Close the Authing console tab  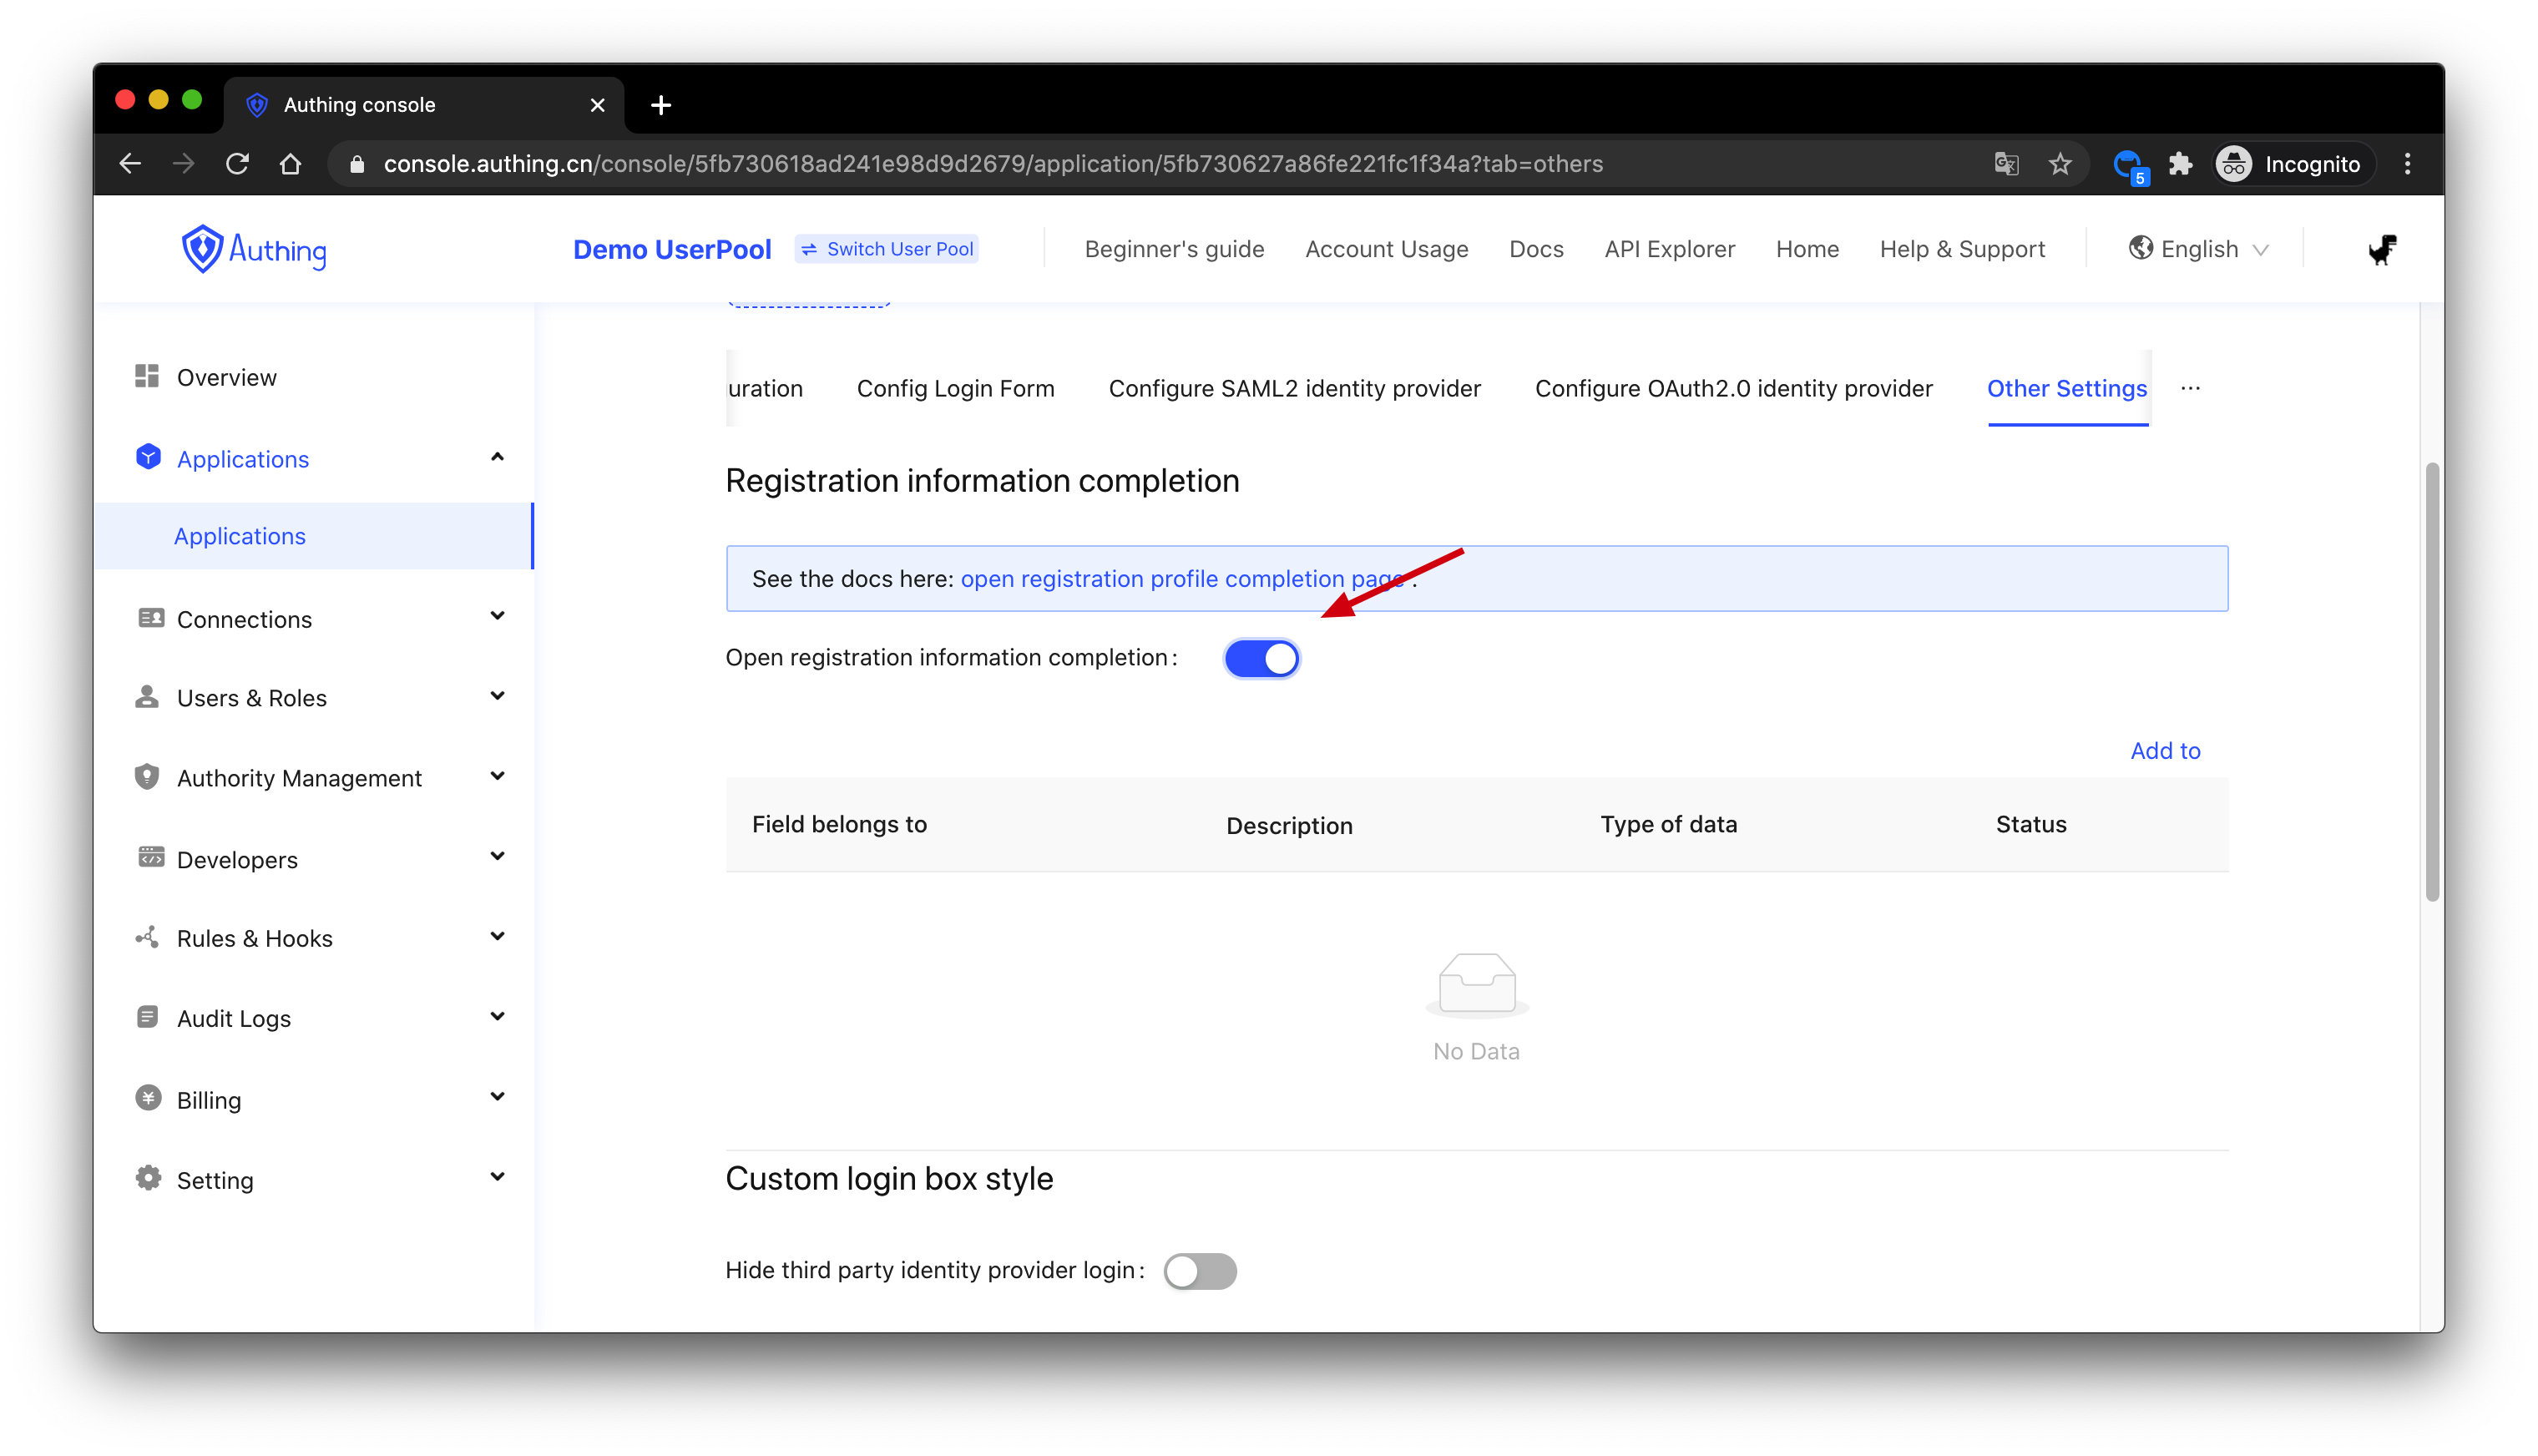pyautogui.click(x=598, y=105)
